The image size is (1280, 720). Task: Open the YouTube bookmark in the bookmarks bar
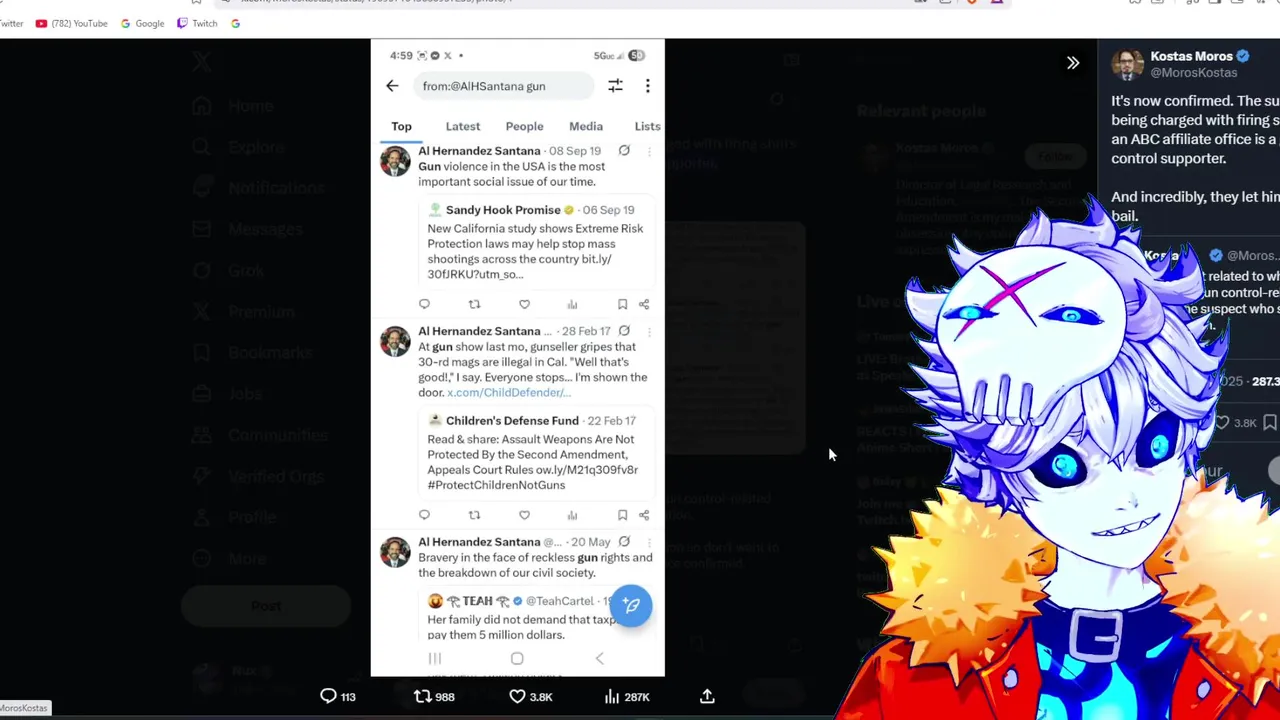(x=71, y=23)
